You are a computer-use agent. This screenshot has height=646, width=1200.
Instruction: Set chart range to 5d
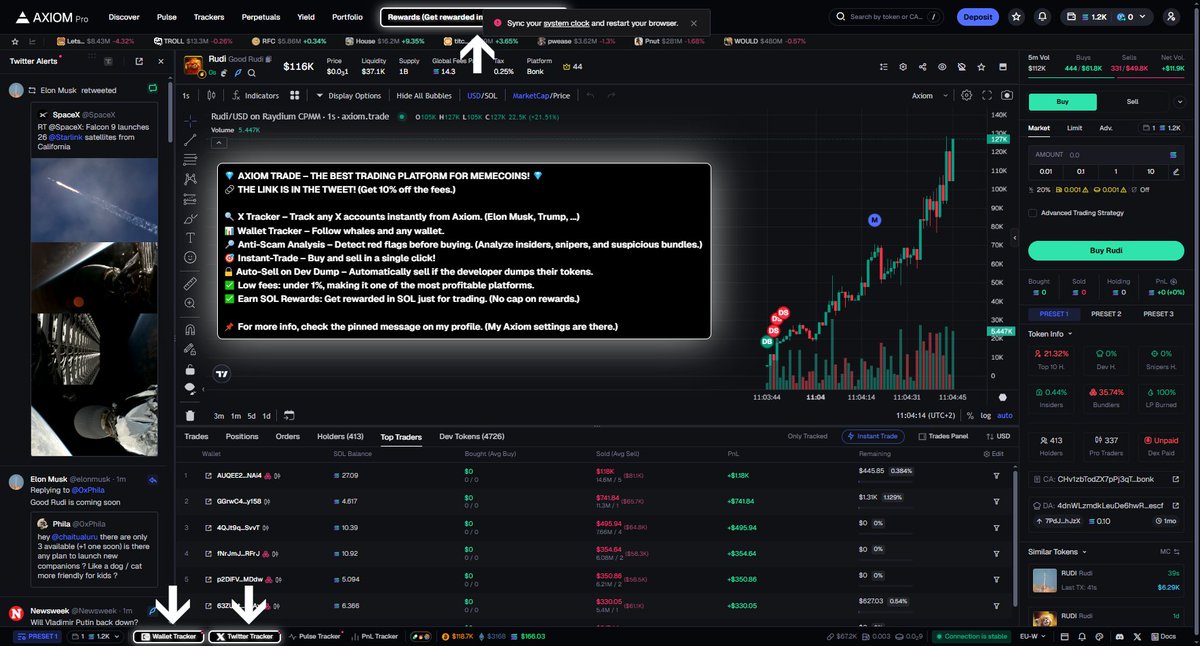click(x=252, y=415)
